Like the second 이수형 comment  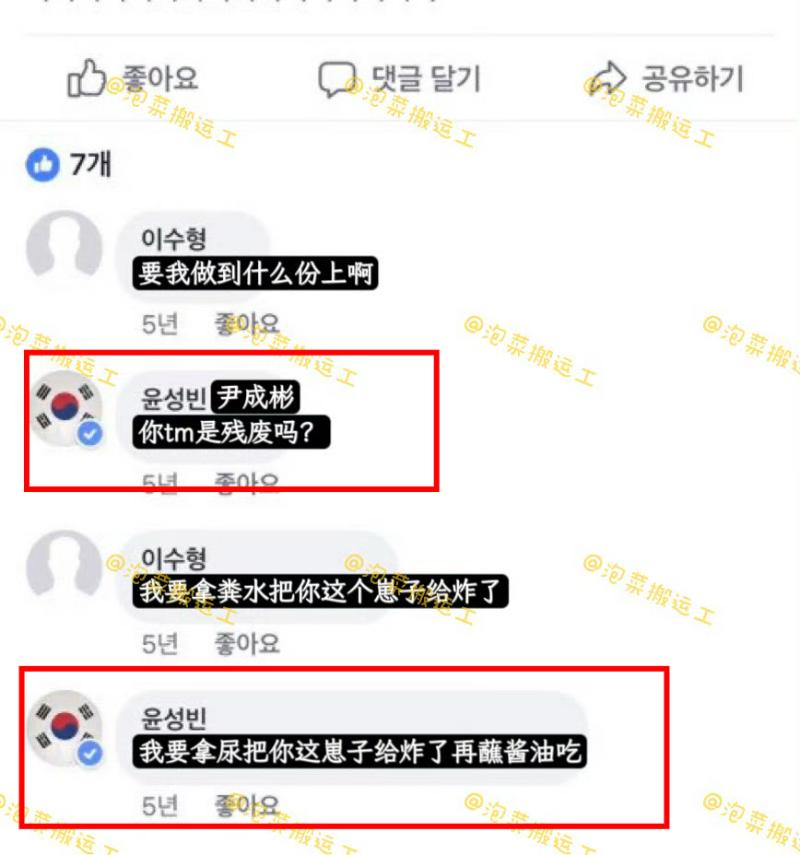click(246, 644)
